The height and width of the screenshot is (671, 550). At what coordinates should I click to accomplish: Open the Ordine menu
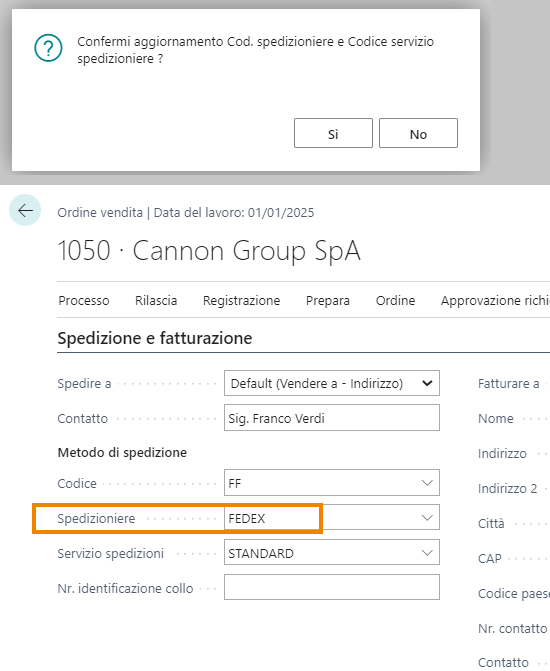point(395,300)
